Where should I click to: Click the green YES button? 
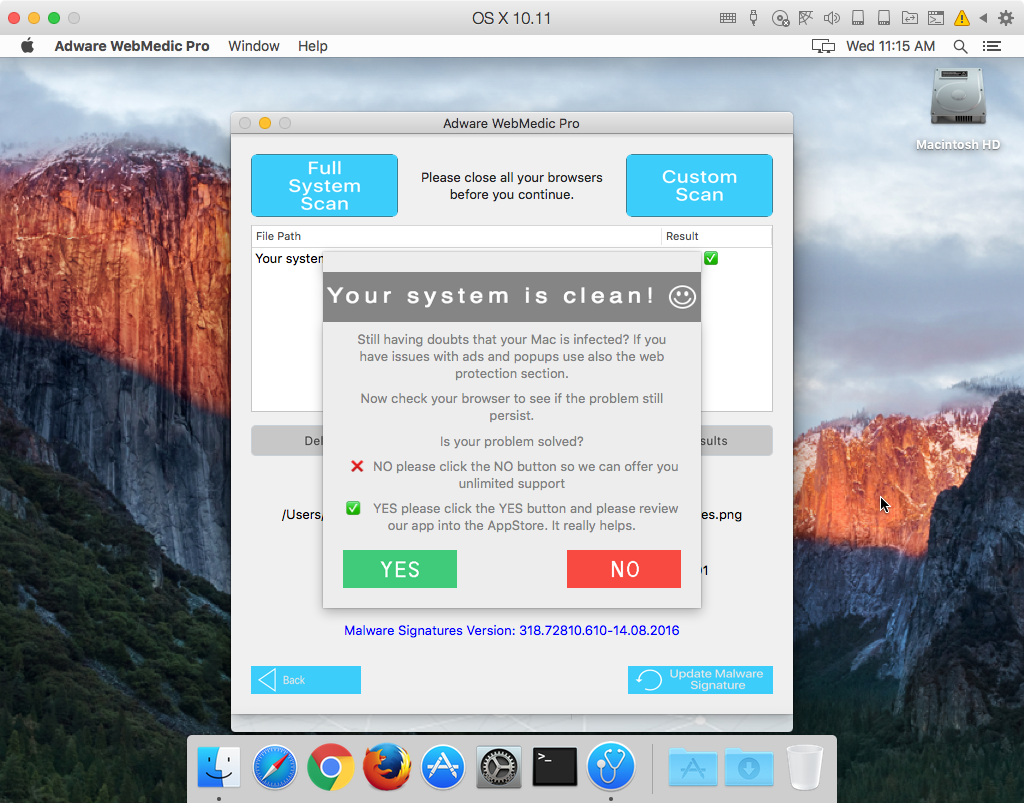[400, 569]
